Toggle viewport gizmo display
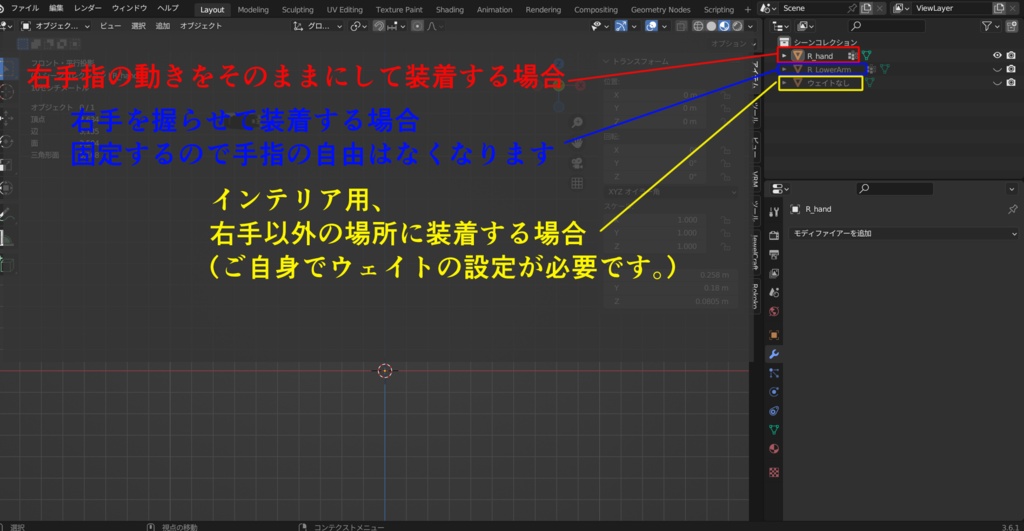1024x531 pixels. pyautogui.click(x=621, y=26)
